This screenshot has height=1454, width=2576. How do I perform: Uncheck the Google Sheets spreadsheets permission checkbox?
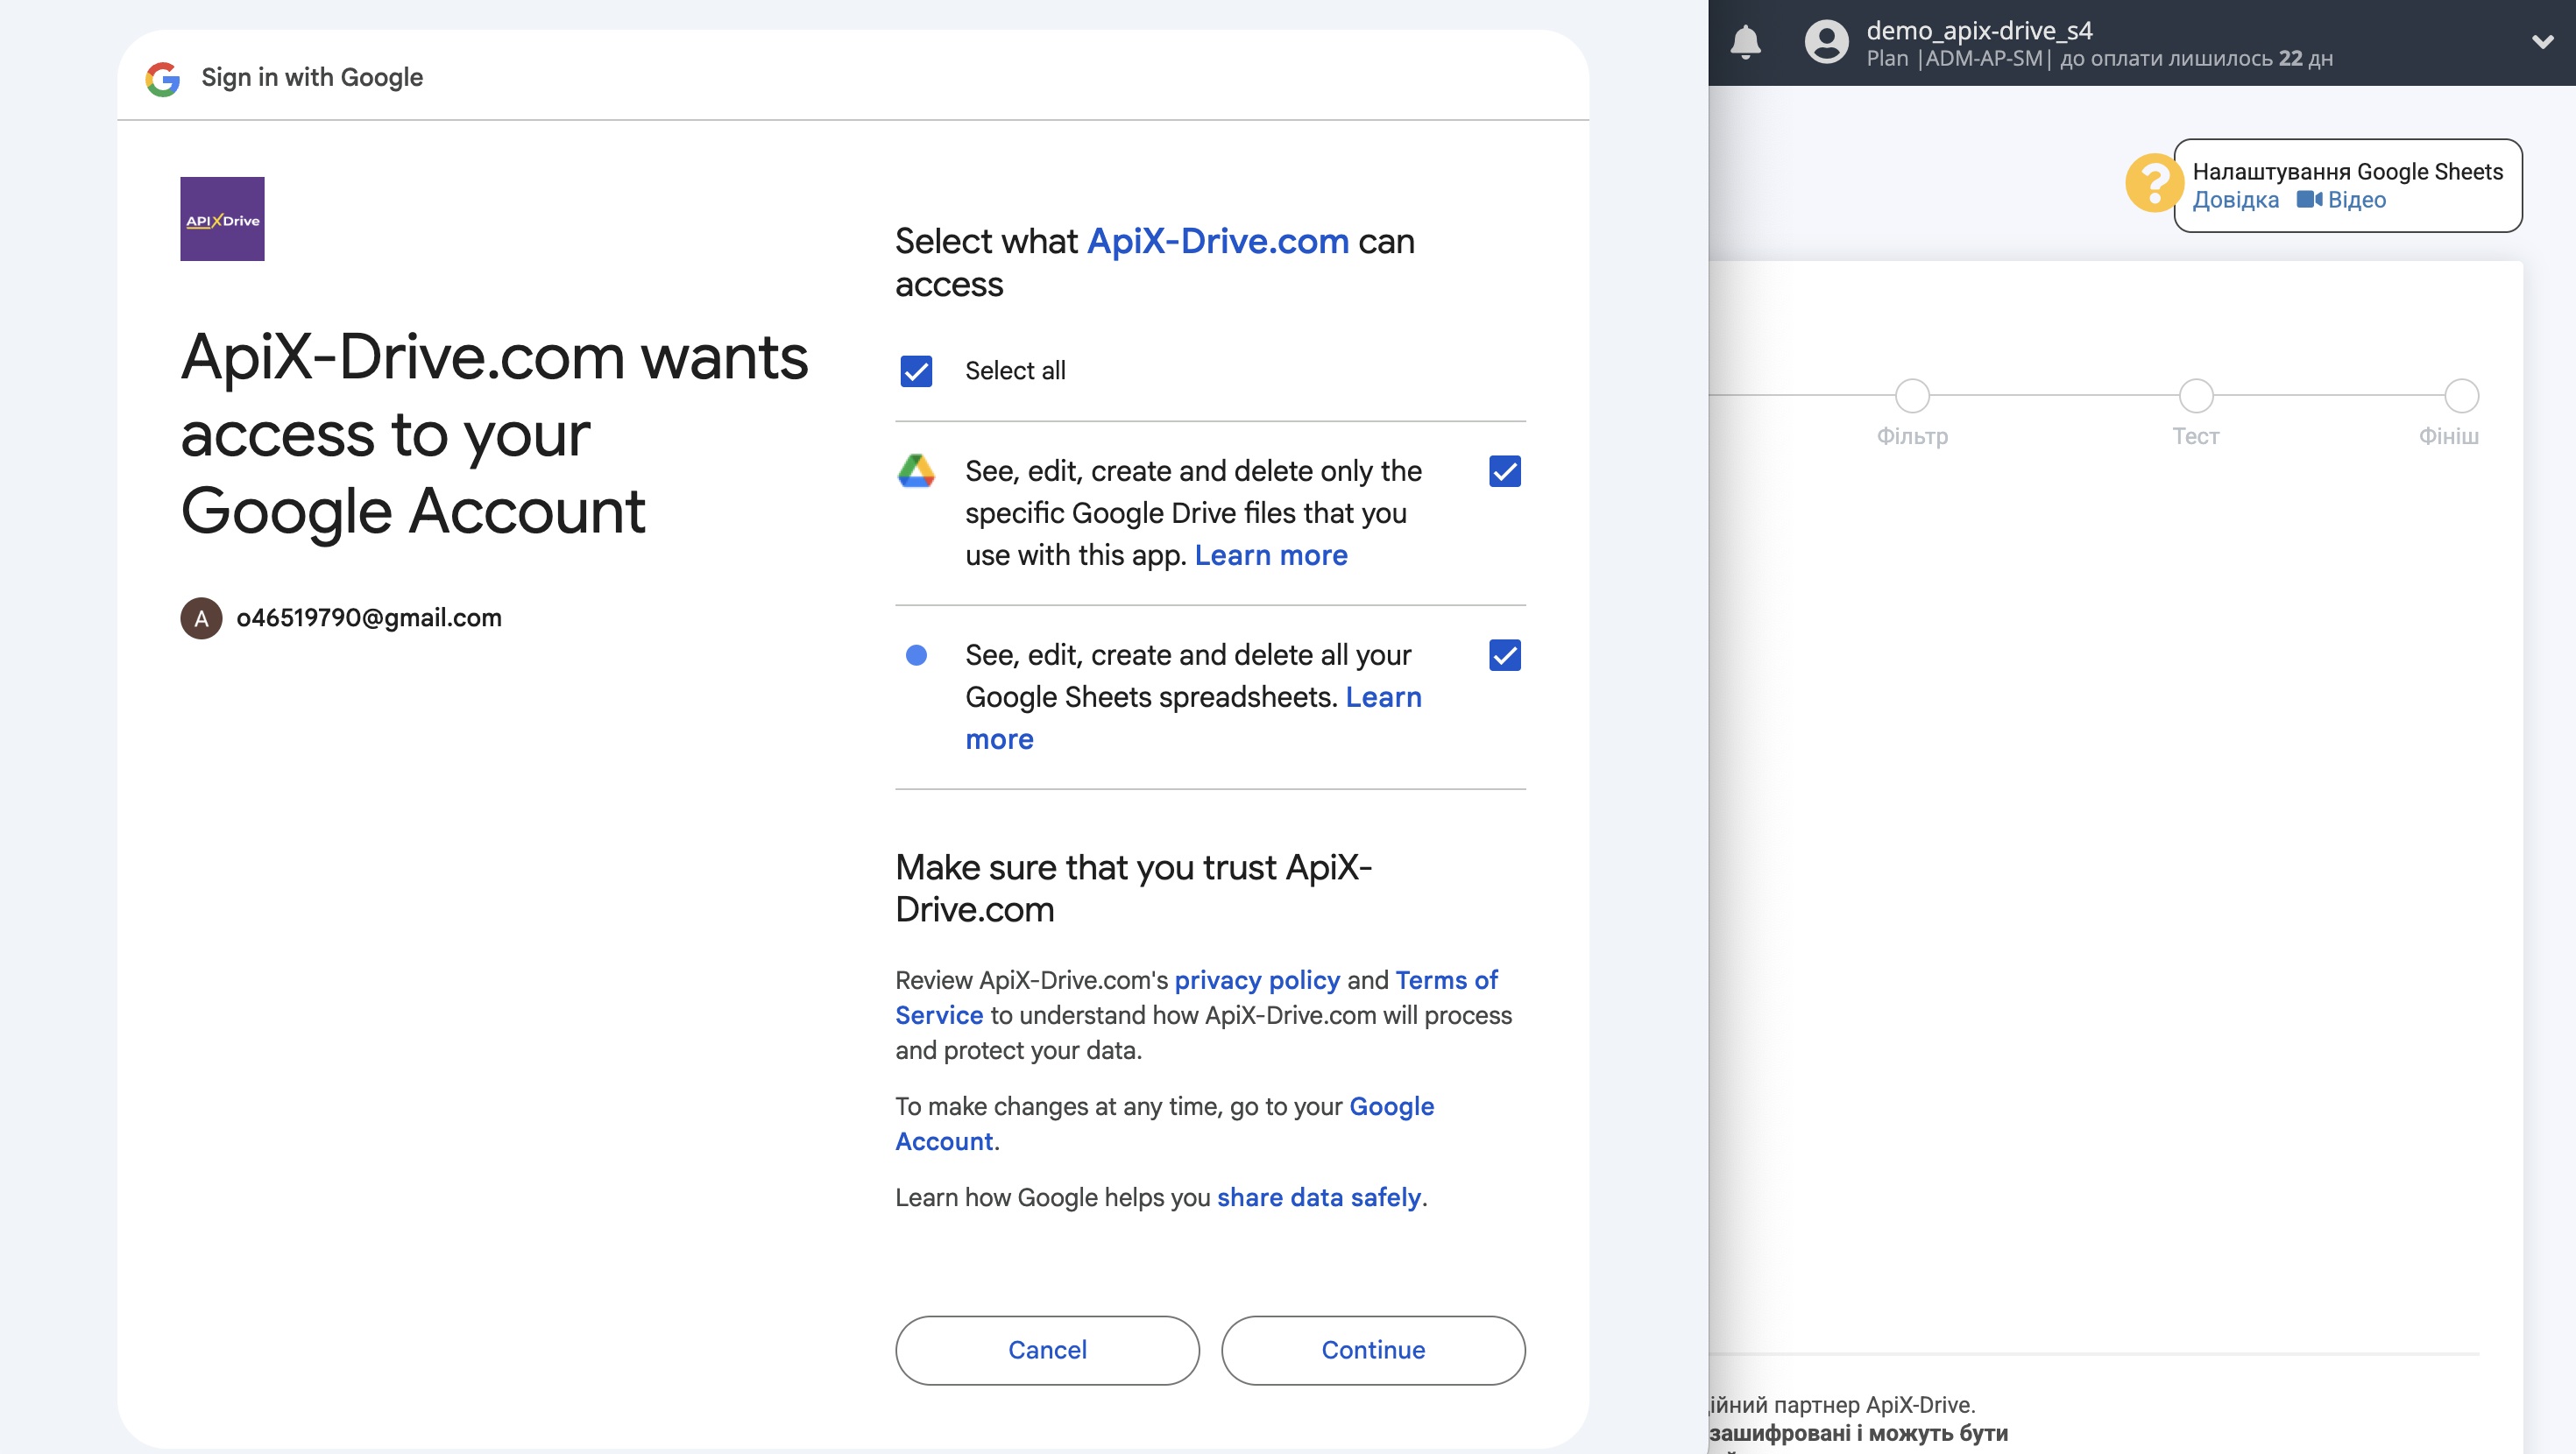click(1505, 655)
